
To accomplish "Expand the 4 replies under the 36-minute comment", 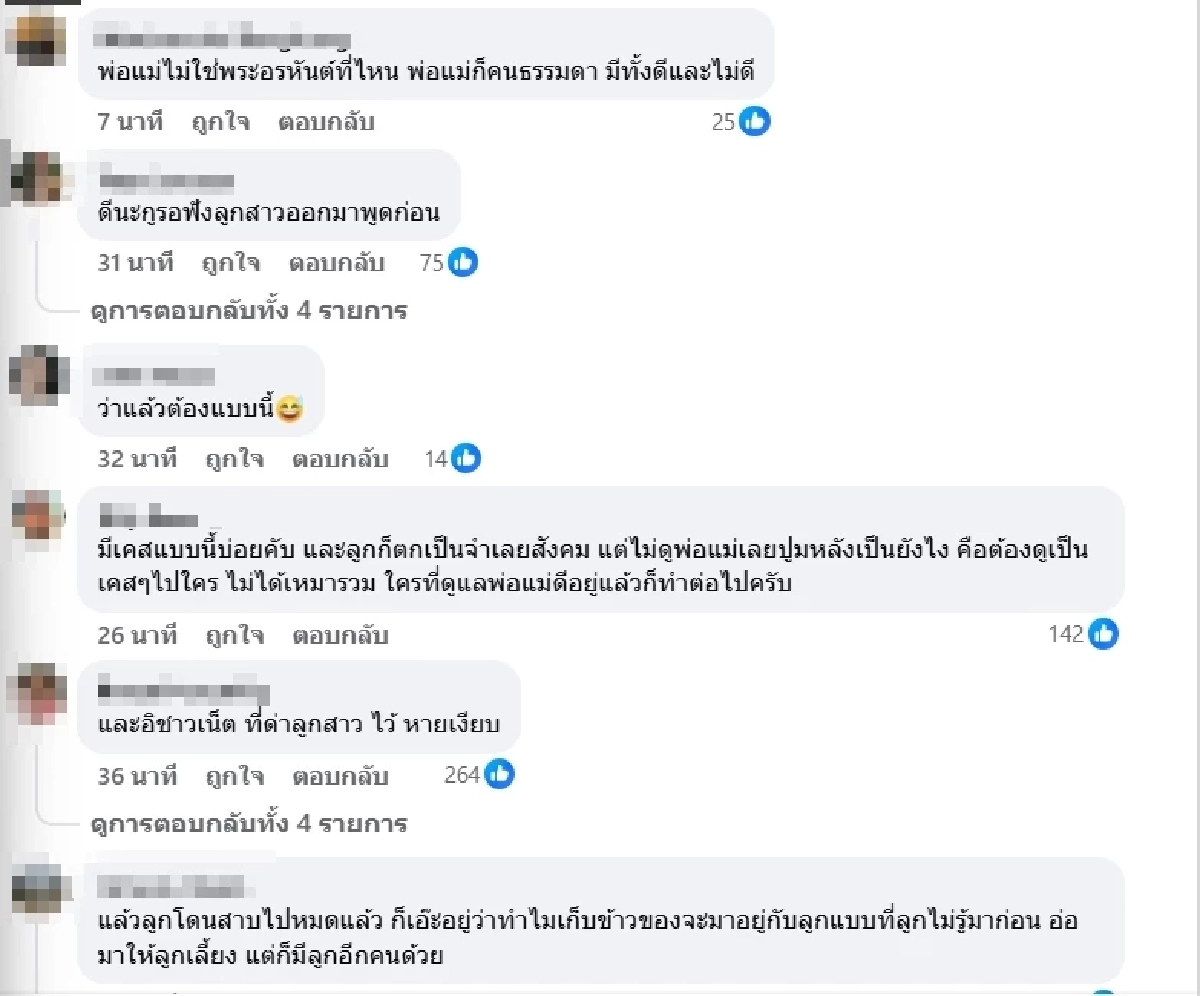I will pyautogui.click(x=246, y=823).
